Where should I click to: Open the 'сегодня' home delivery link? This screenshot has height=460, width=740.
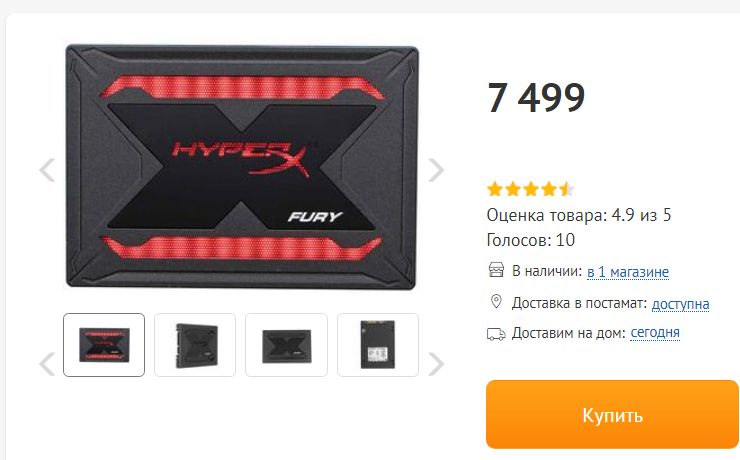(655, 333)
